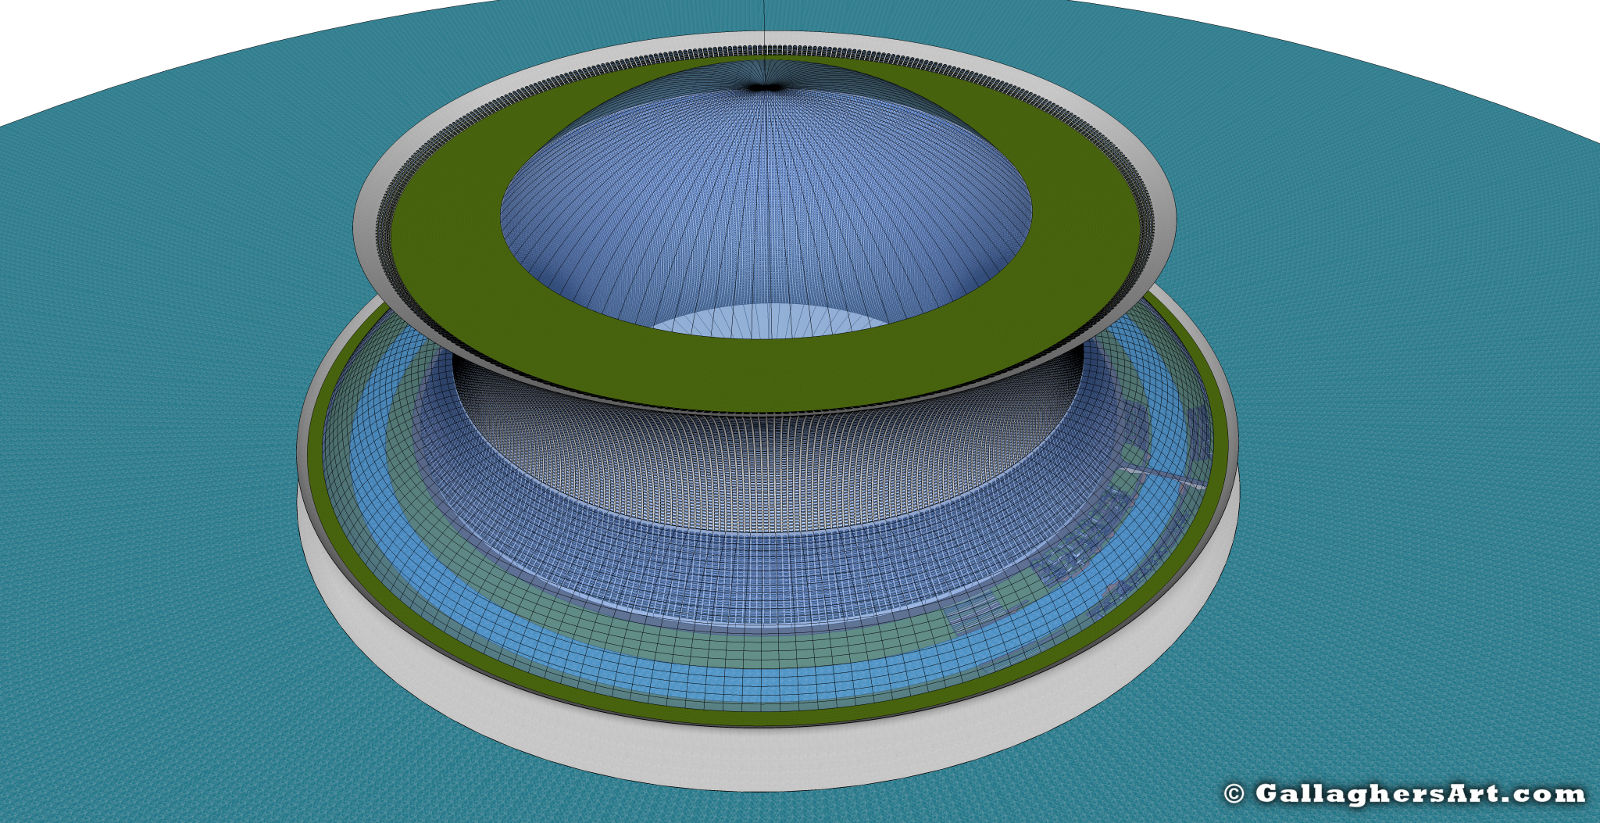Viewport: 1600px width, 823px height.
Task: Click the light blue oval opening inside dome
Action: (772, 321)
